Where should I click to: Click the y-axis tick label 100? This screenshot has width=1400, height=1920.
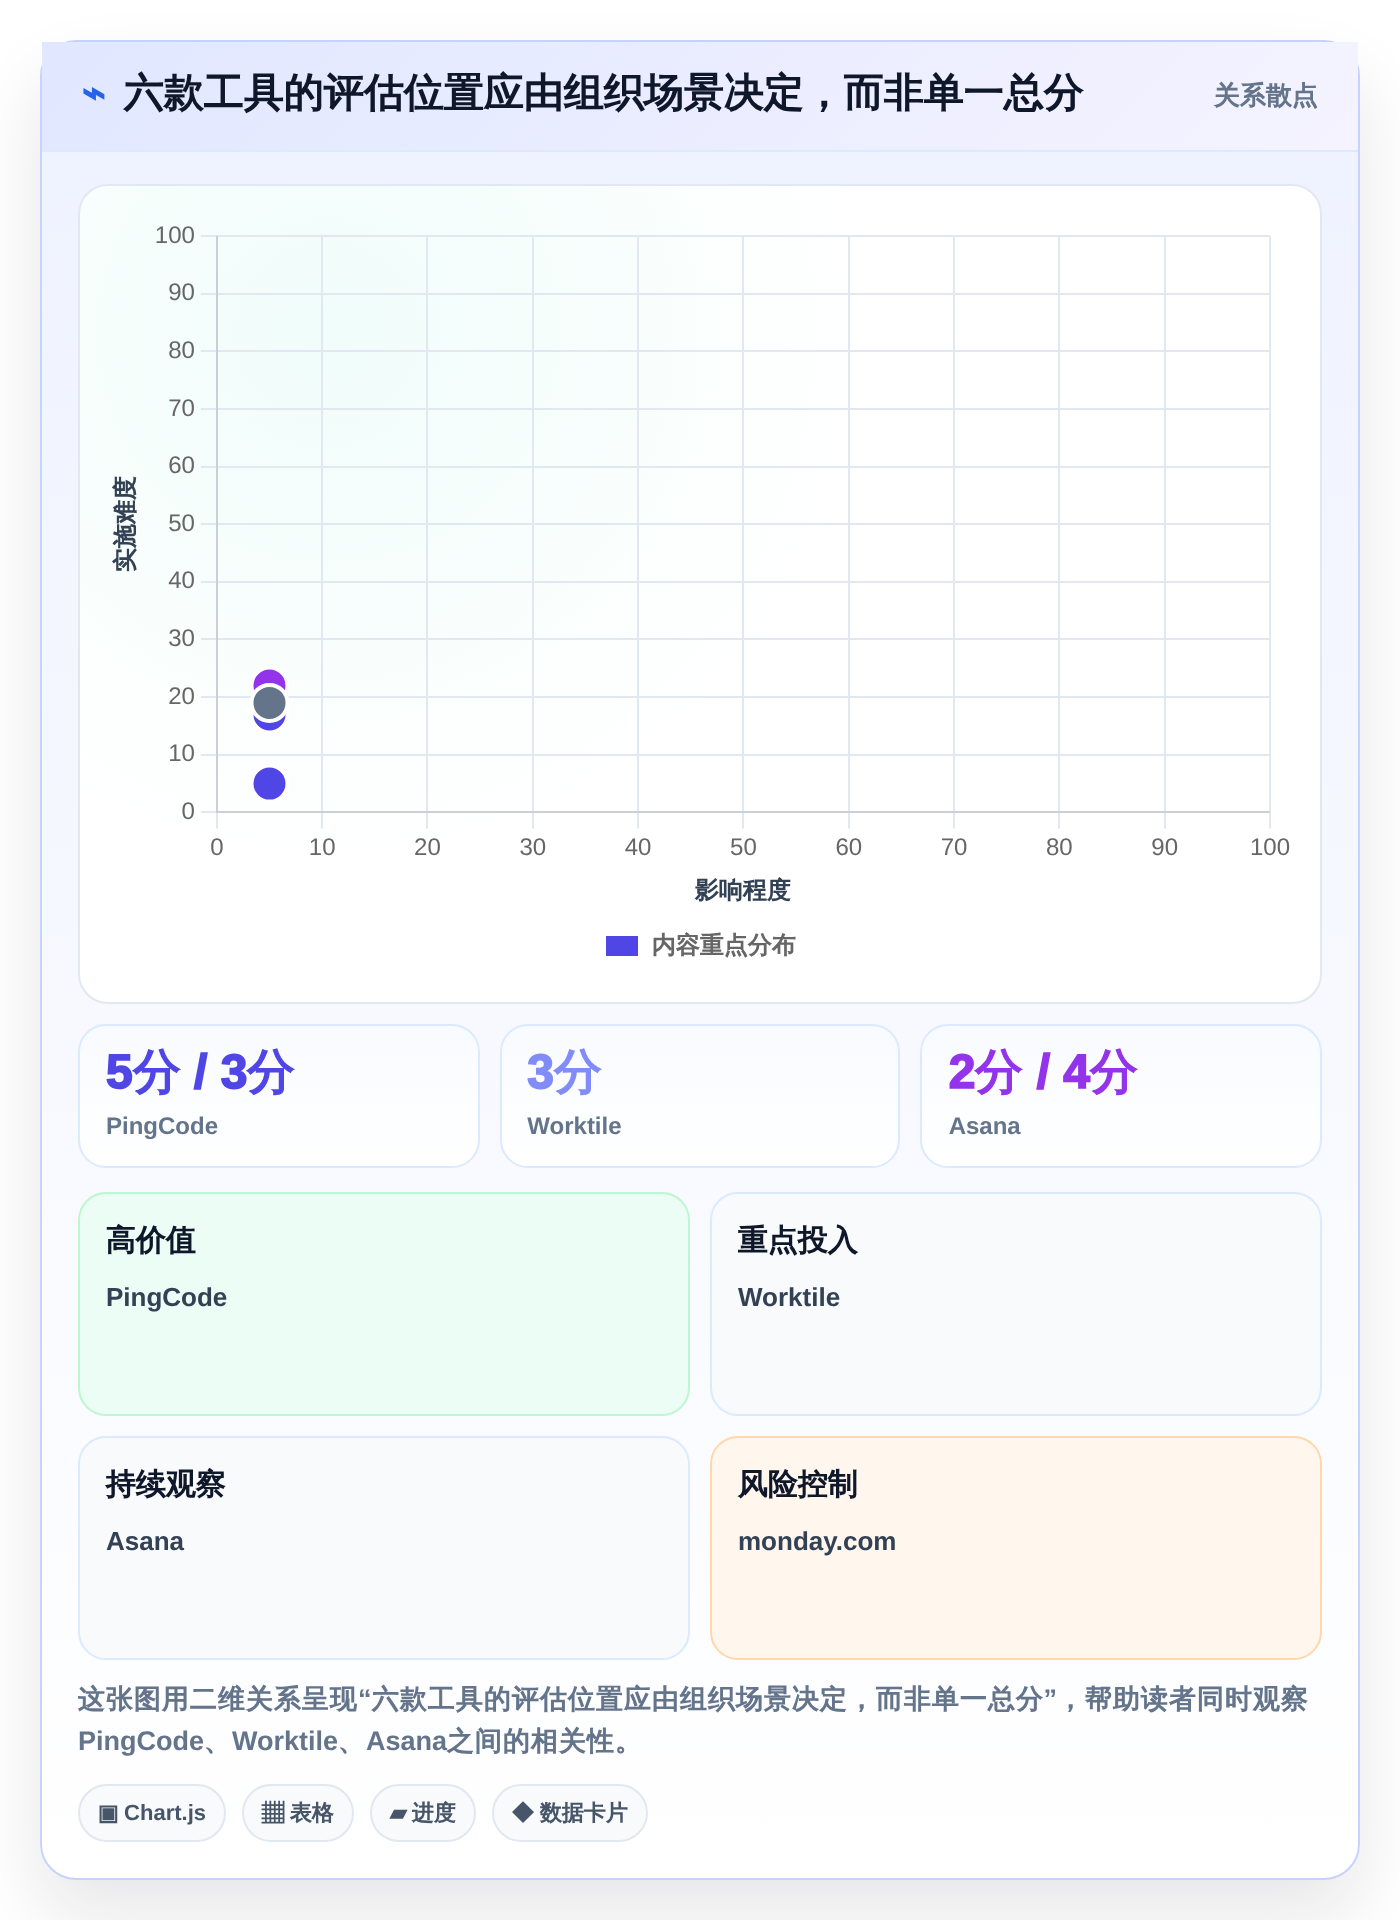click(175, 235)
